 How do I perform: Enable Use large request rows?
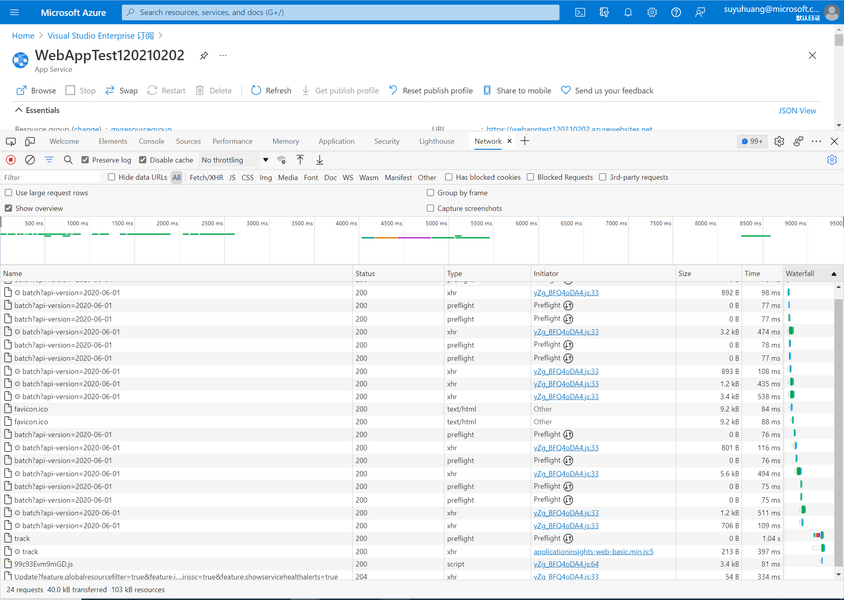[x=9, y=193]
